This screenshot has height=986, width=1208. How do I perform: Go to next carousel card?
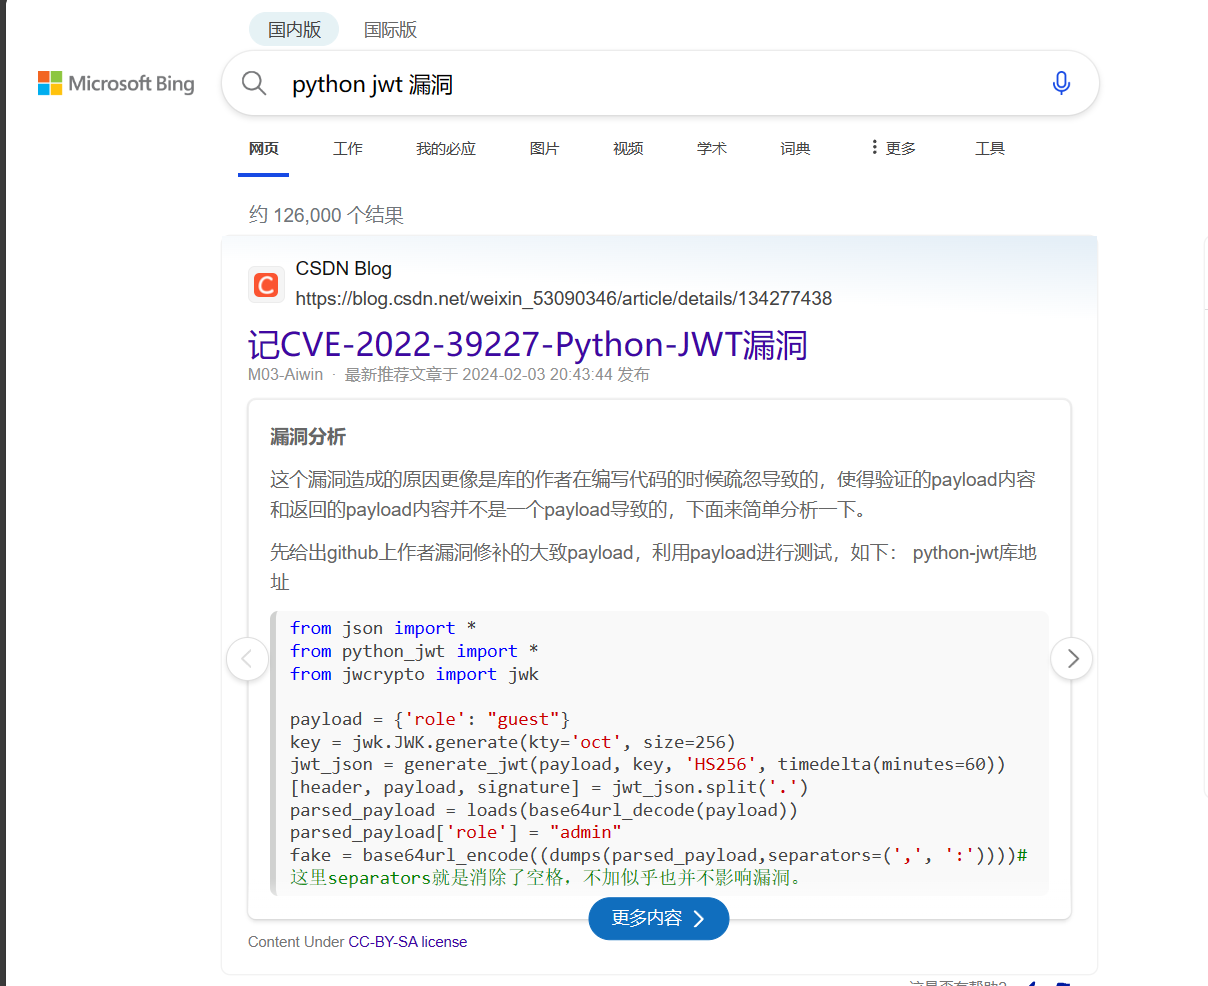pos(1072,658)
